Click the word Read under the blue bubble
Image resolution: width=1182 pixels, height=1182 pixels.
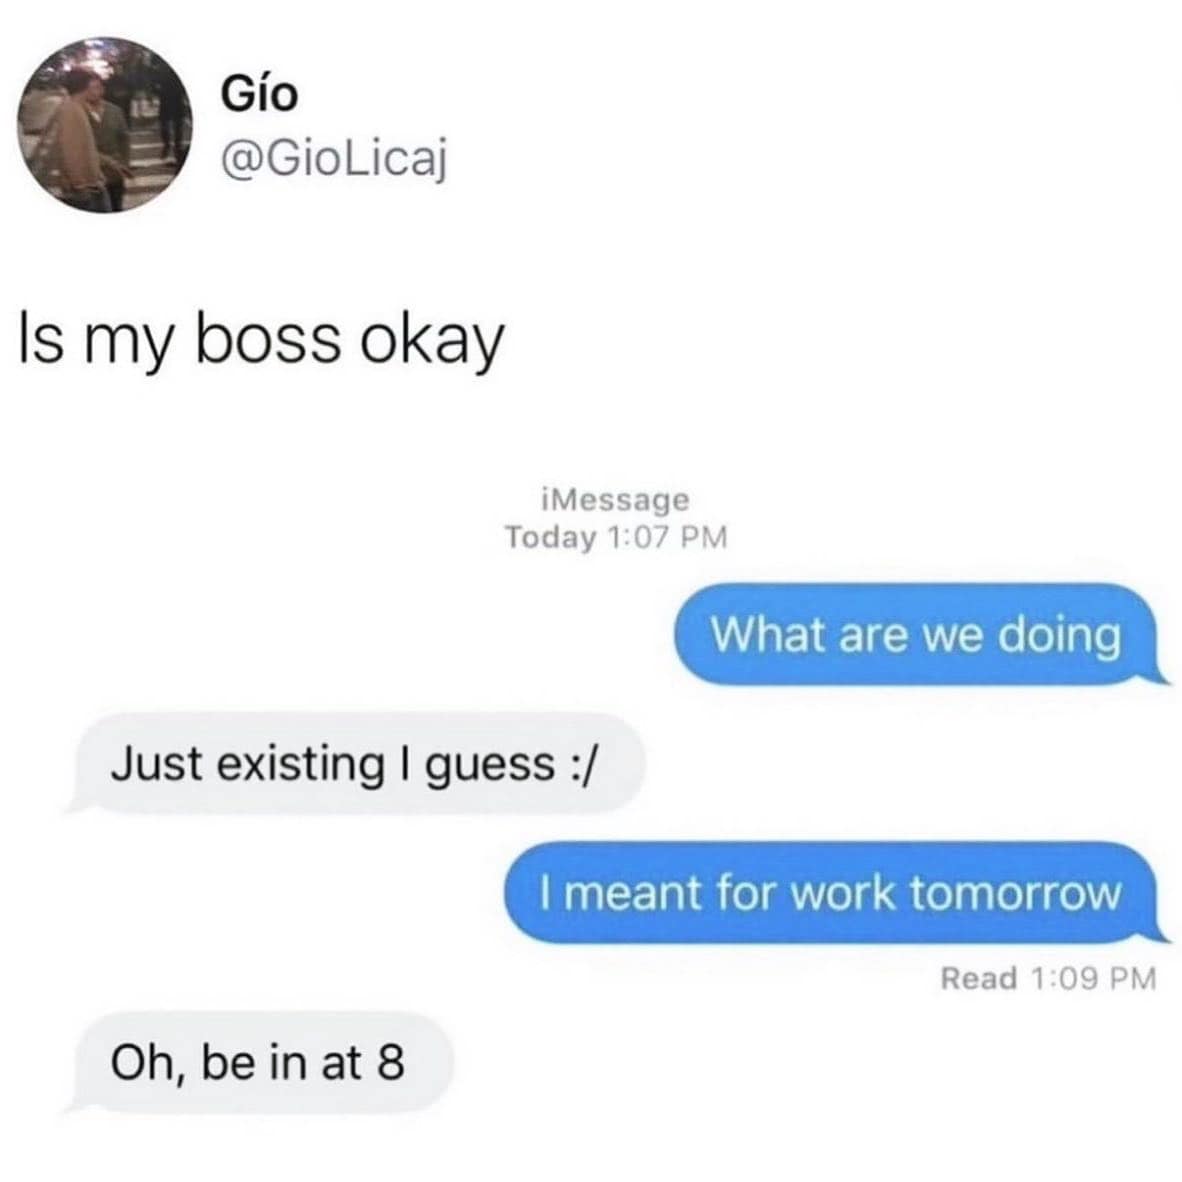979,978
